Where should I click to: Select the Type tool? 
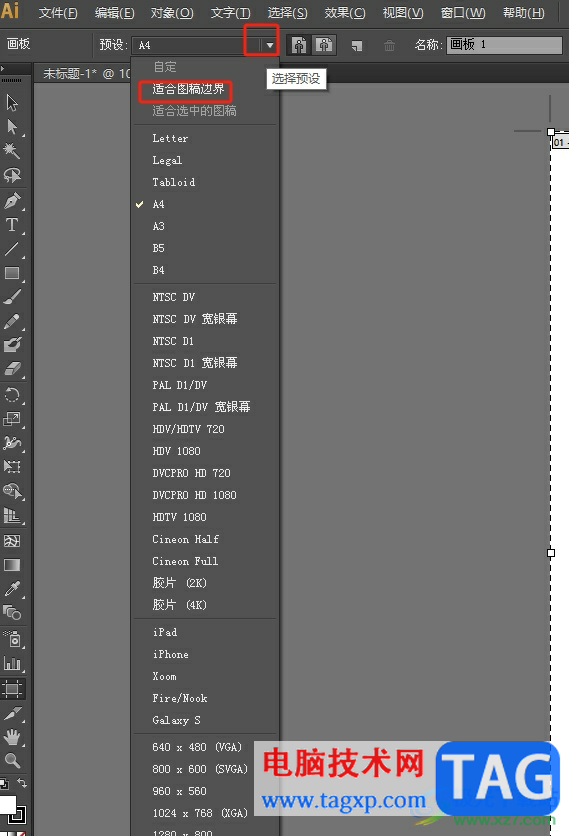point(12,224)
